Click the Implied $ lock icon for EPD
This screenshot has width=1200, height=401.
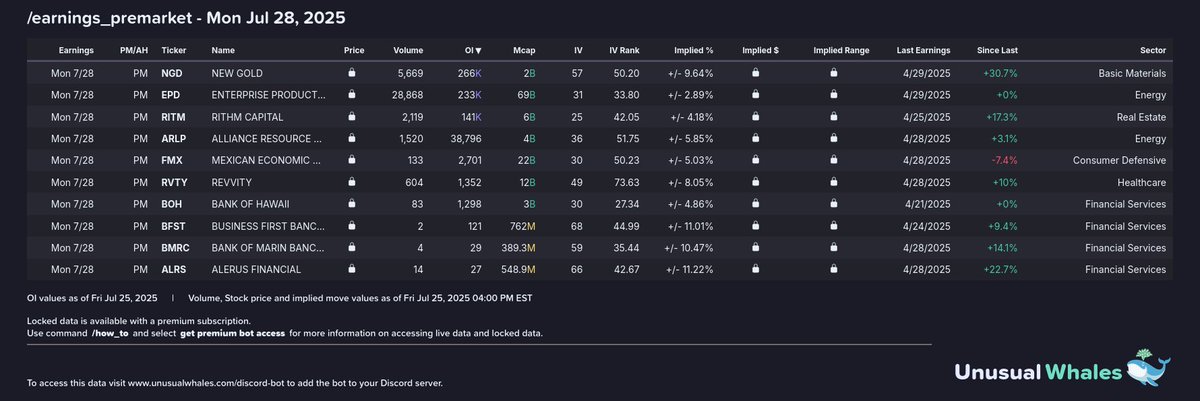pyautogui.click(x=755, y=93)
